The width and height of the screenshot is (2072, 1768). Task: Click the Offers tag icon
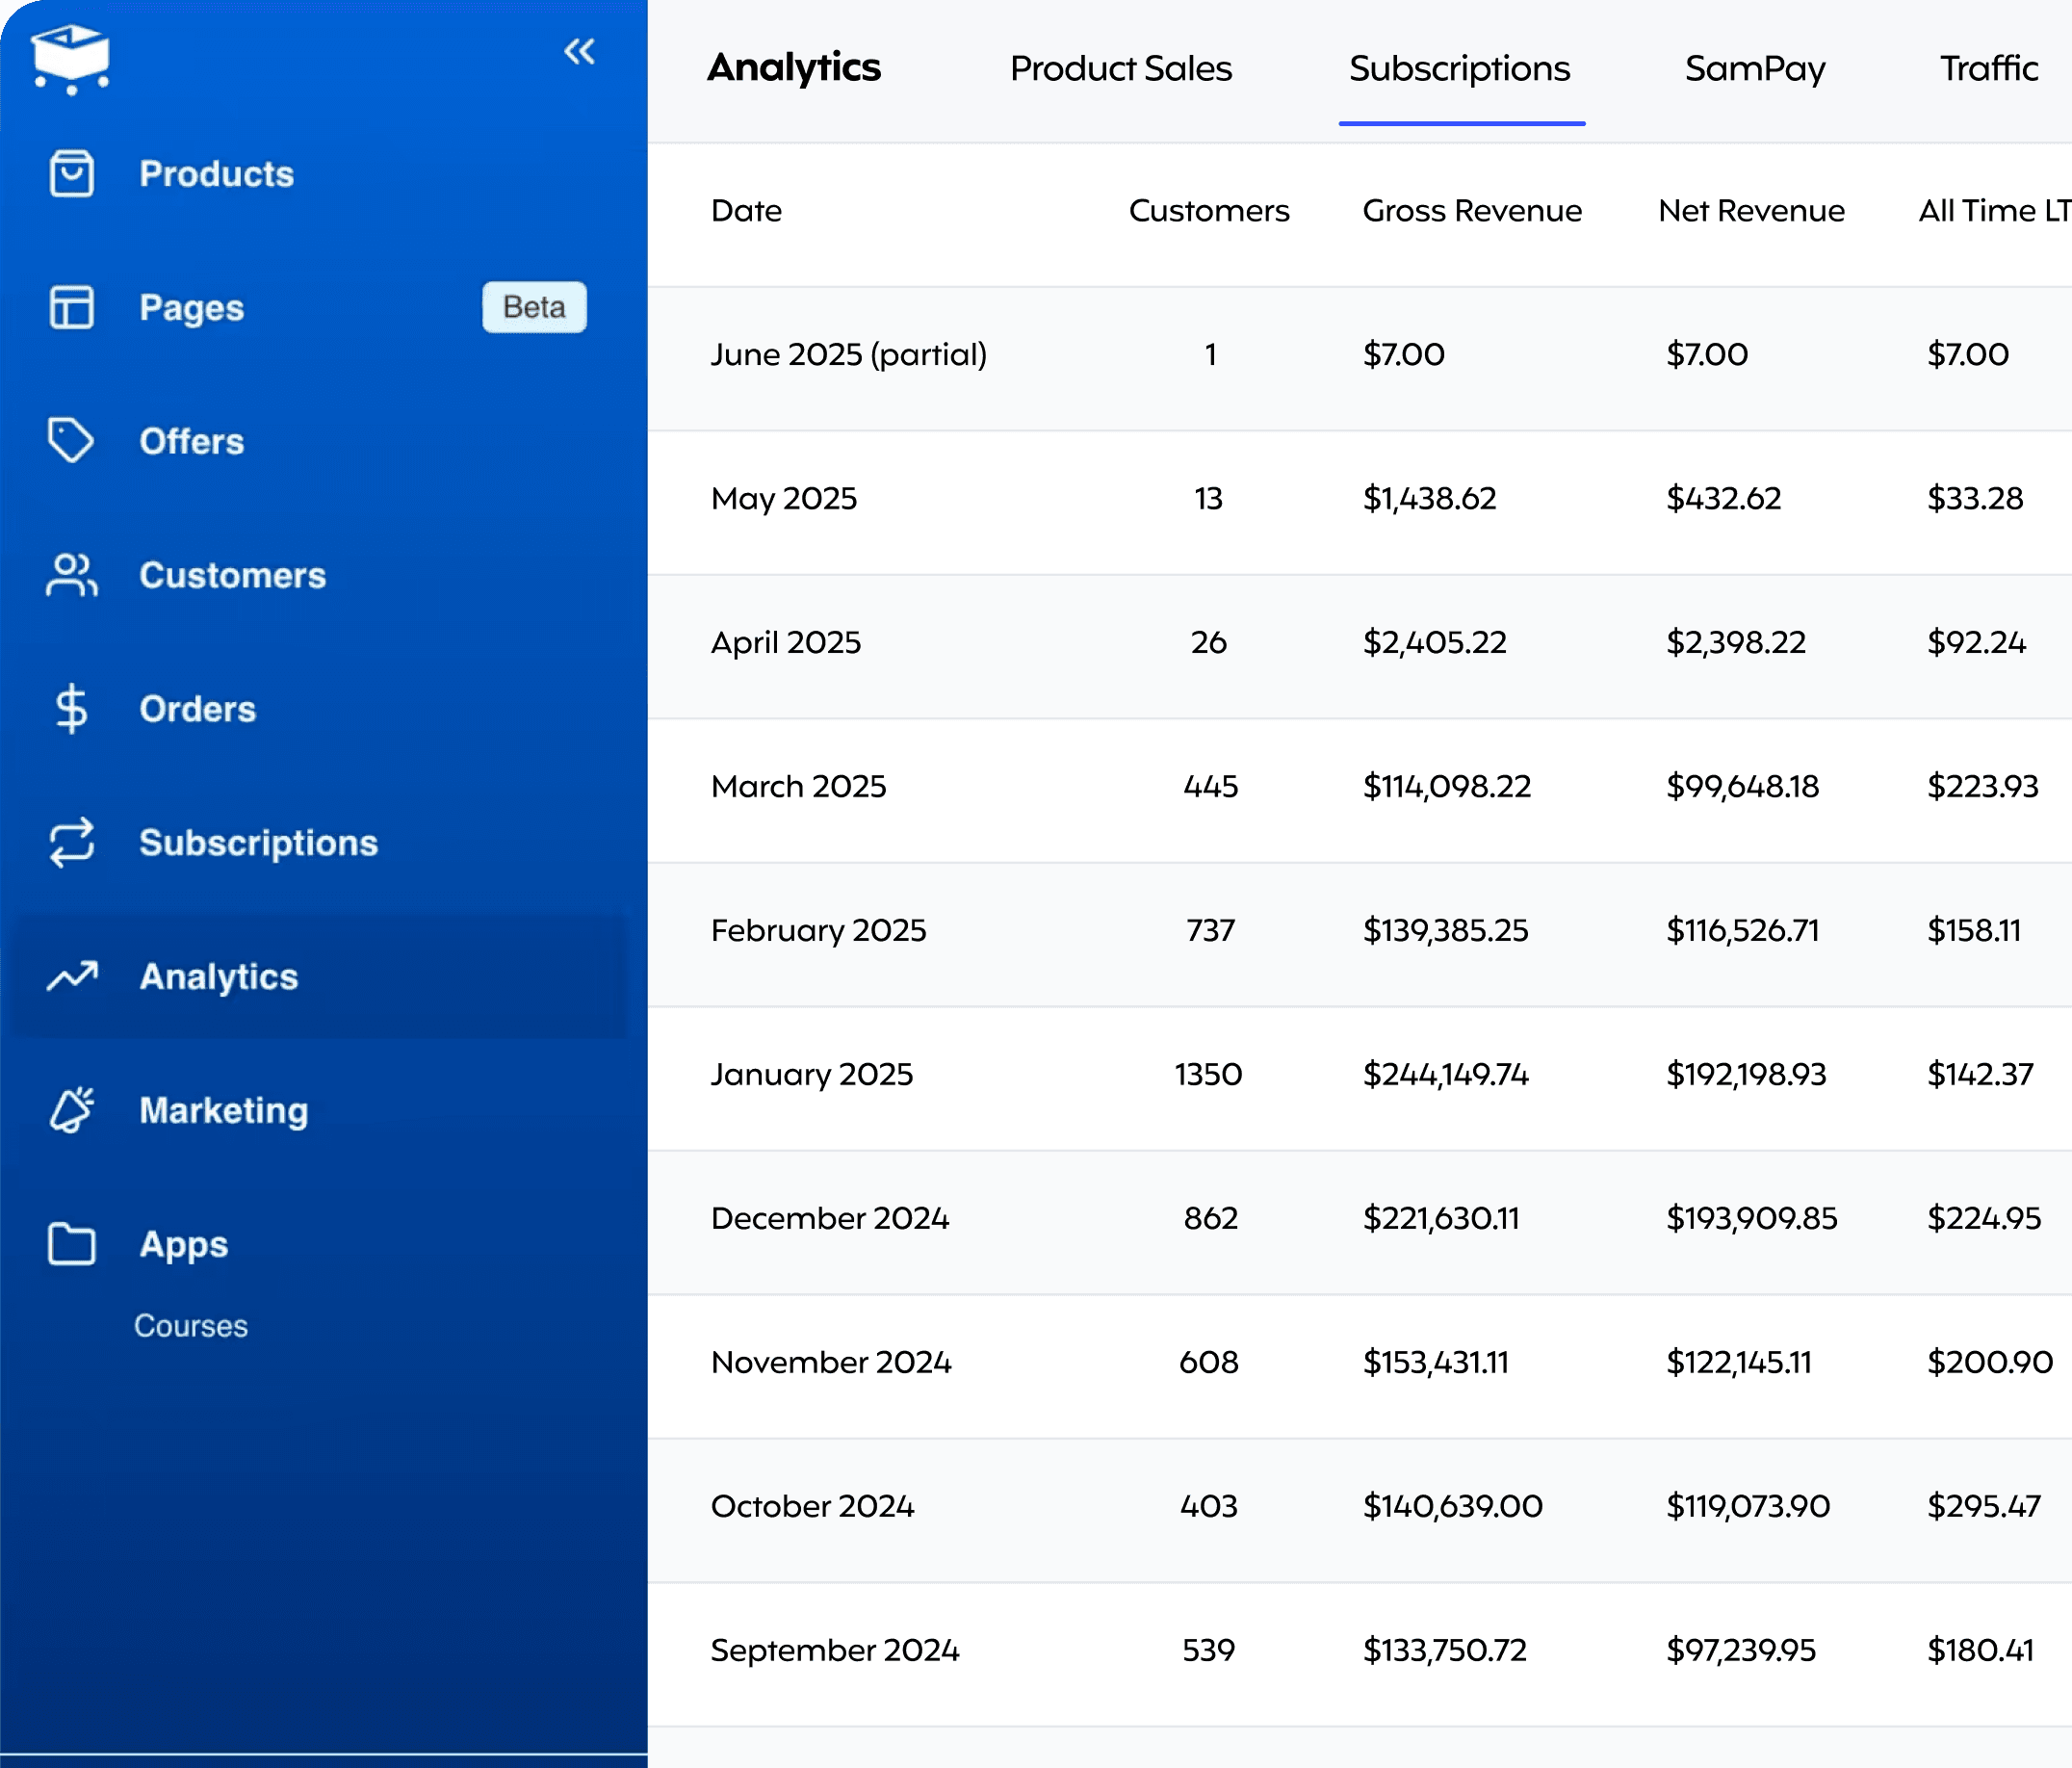coord(71,441)
